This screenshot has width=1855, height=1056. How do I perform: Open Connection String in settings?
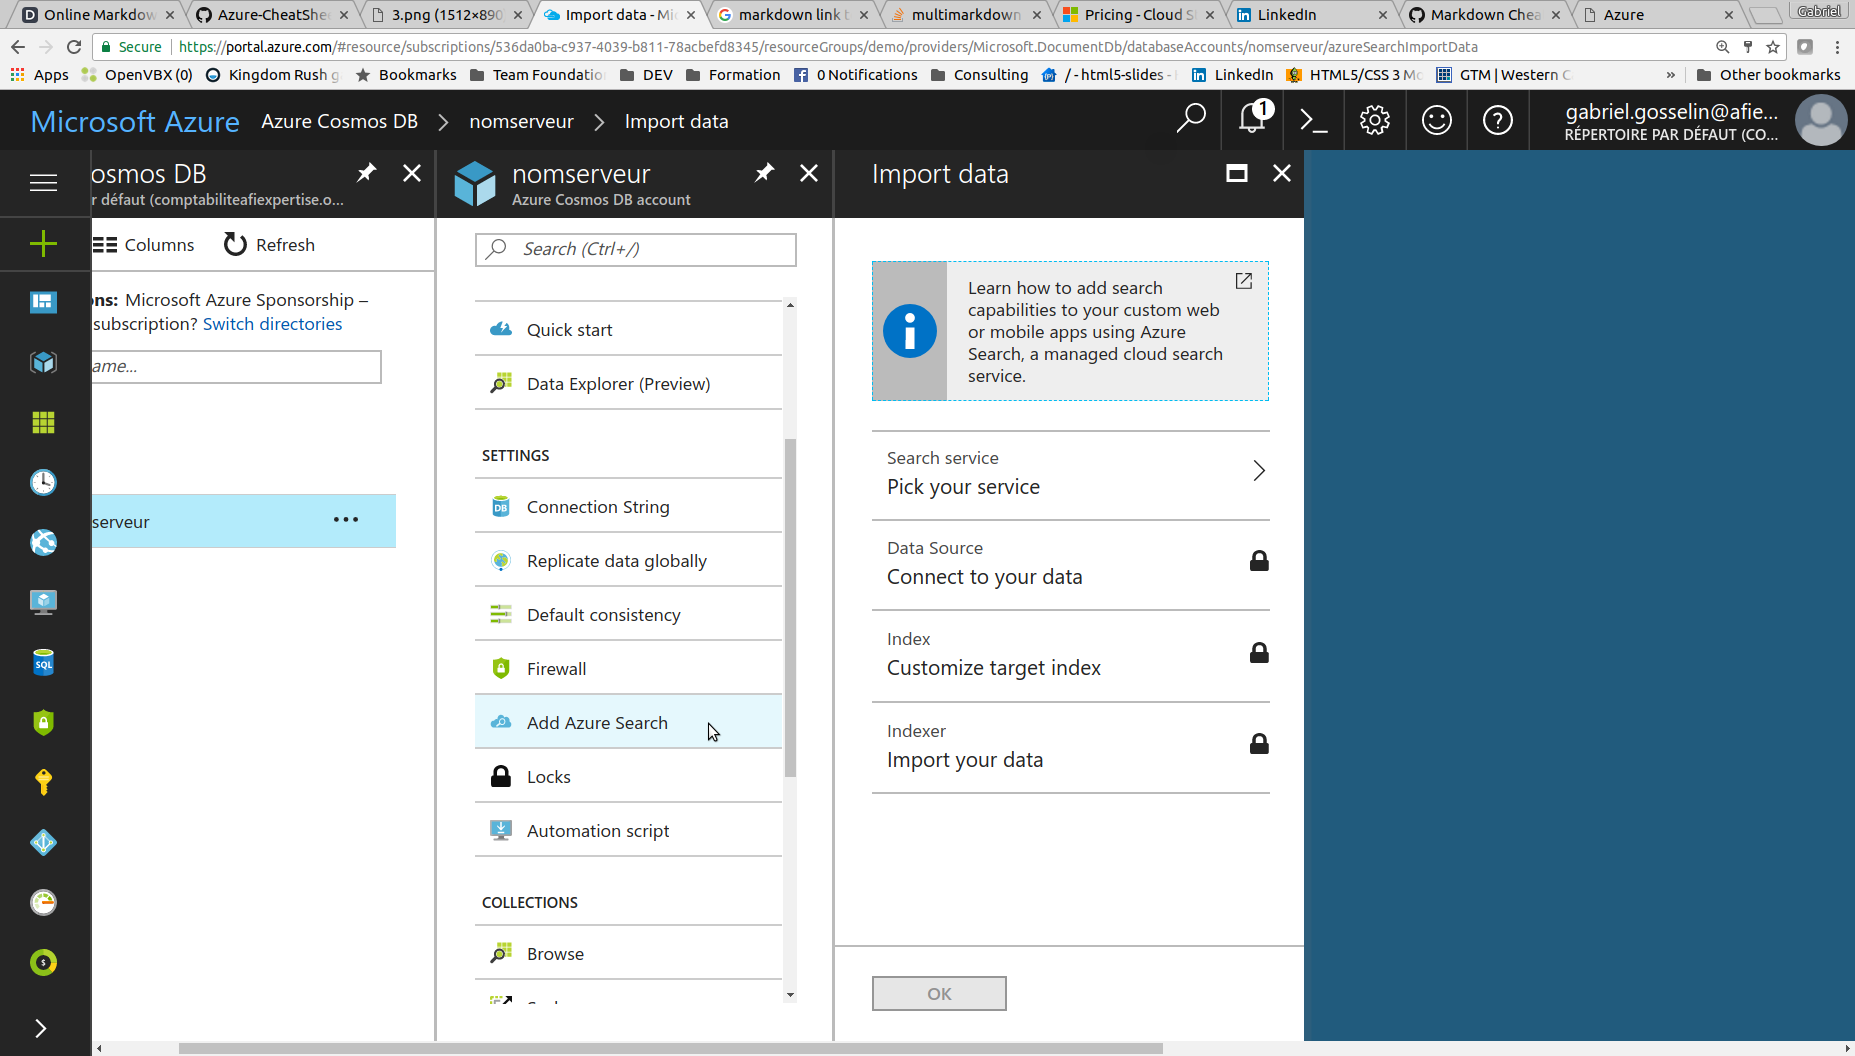[598, 507]
